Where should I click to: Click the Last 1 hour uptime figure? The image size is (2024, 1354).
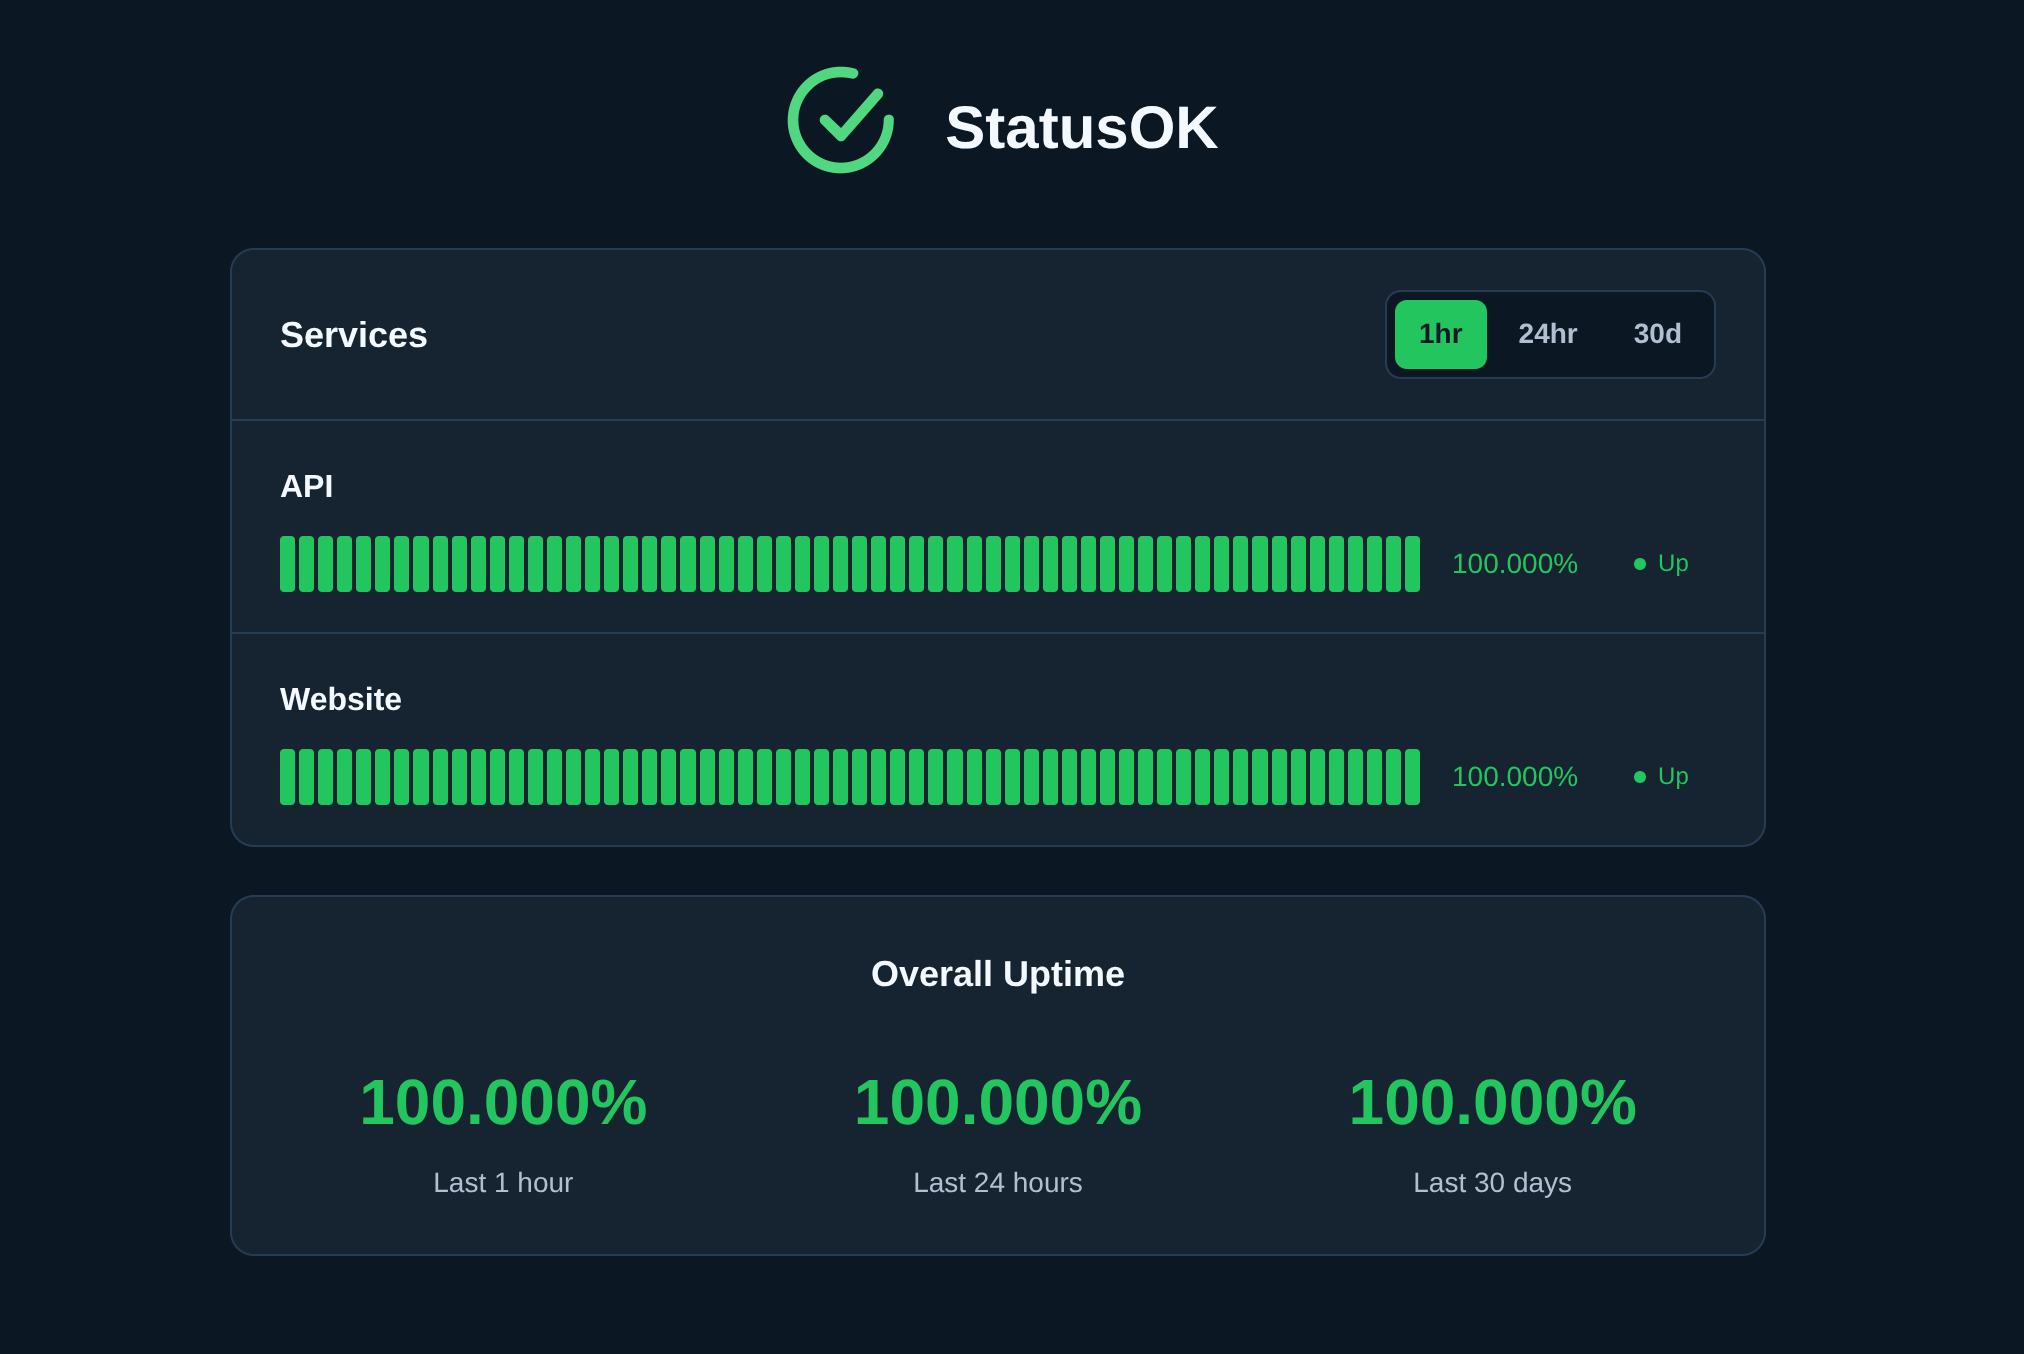(x=503, y=1103)
